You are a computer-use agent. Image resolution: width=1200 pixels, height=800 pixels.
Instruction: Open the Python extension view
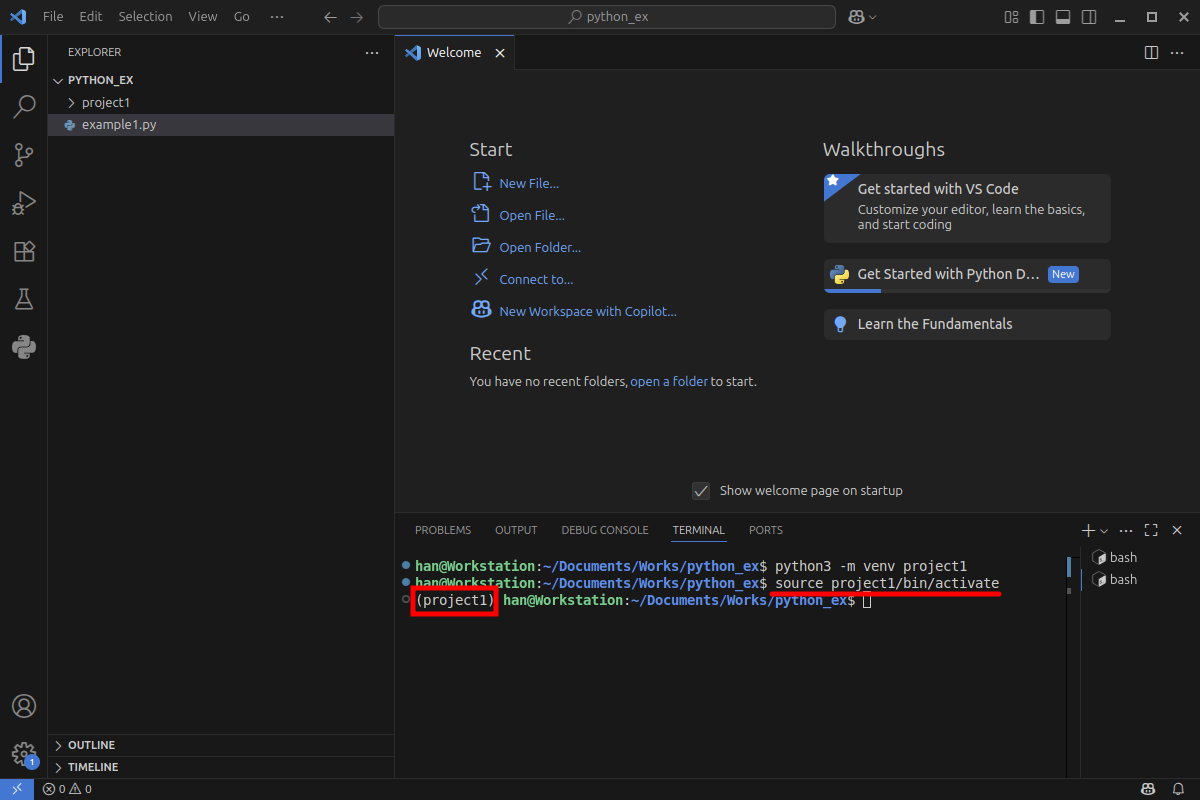pos(24,347)
